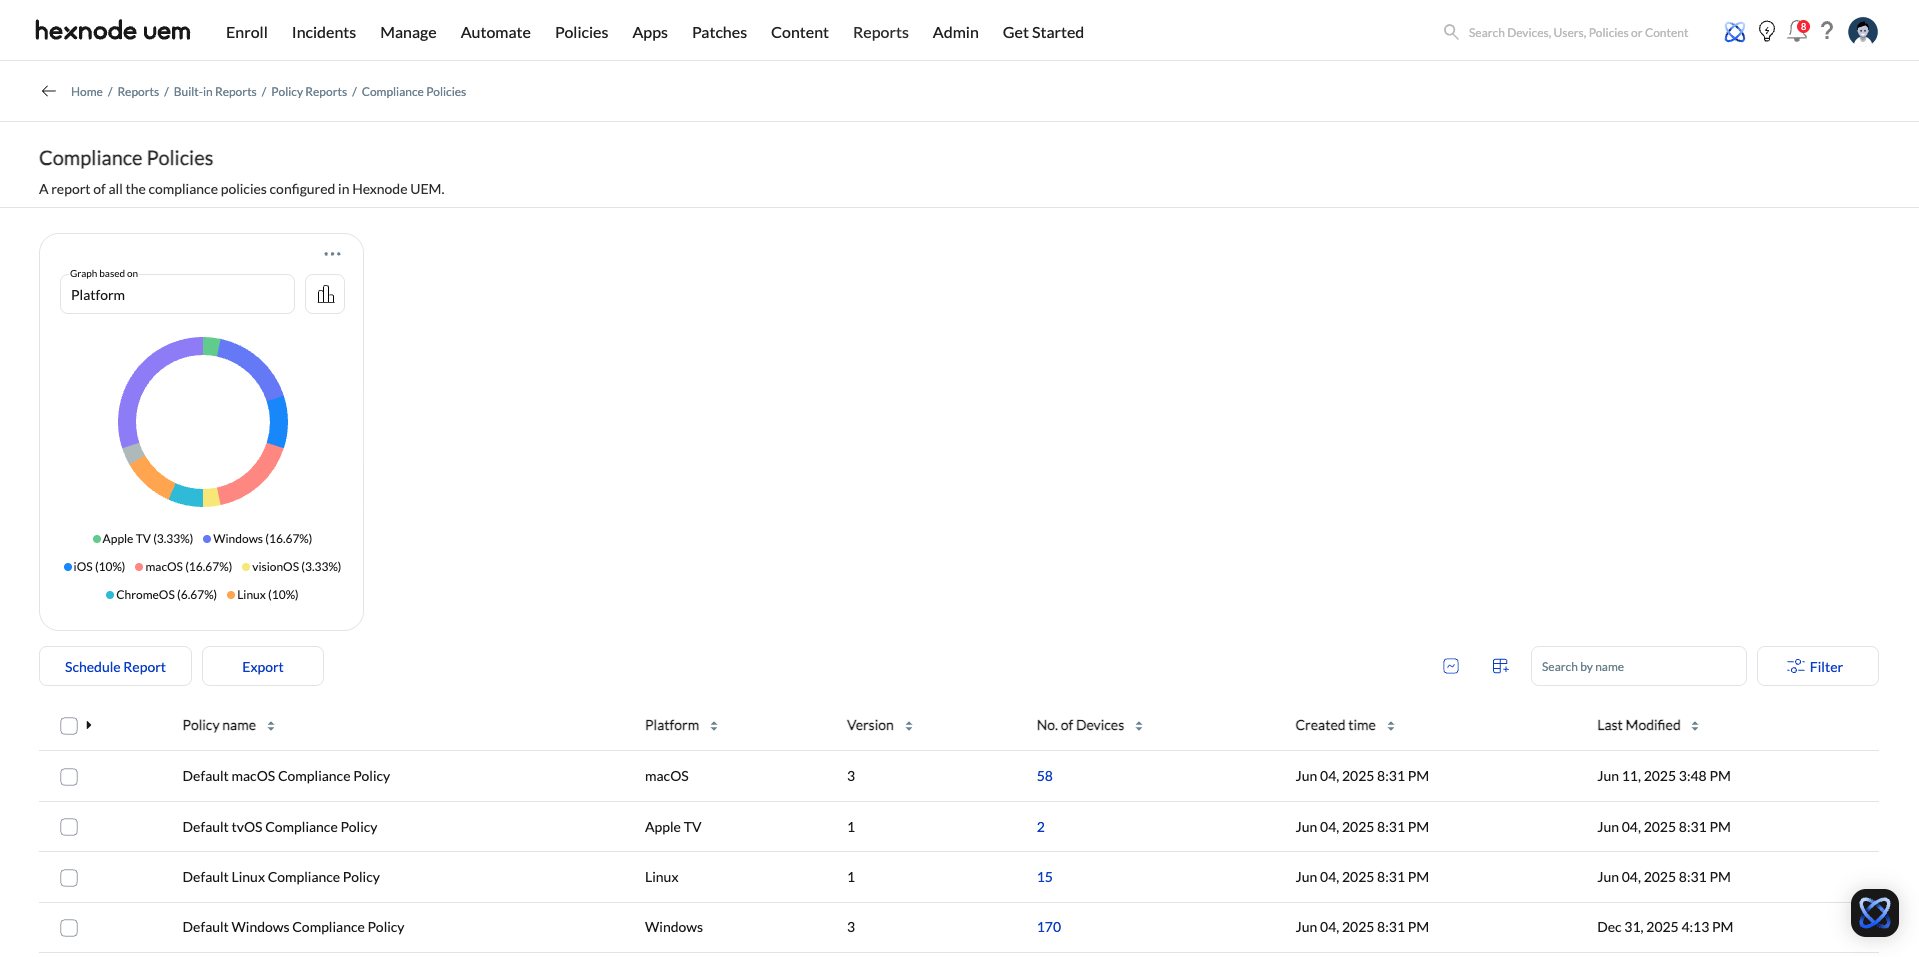
Task: Open the Graph based on Platform dropdown
Action: (177, 295)
